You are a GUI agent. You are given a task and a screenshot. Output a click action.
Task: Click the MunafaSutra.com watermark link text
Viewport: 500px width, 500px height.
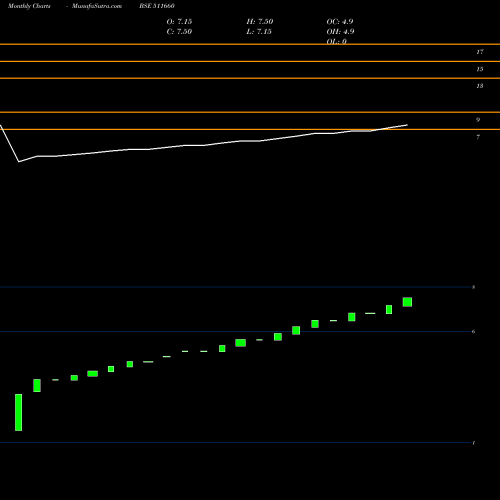tap(97, 6)
